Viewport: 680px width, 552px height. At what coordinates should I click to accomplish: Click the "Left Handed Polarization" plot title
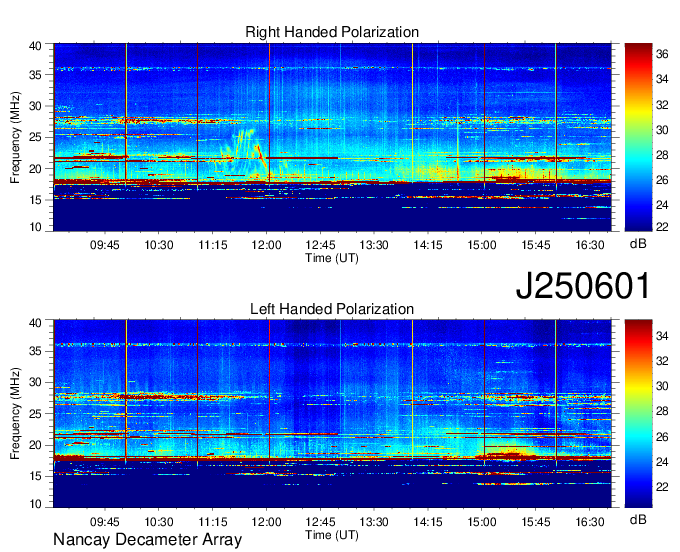[x=332, y=309]
